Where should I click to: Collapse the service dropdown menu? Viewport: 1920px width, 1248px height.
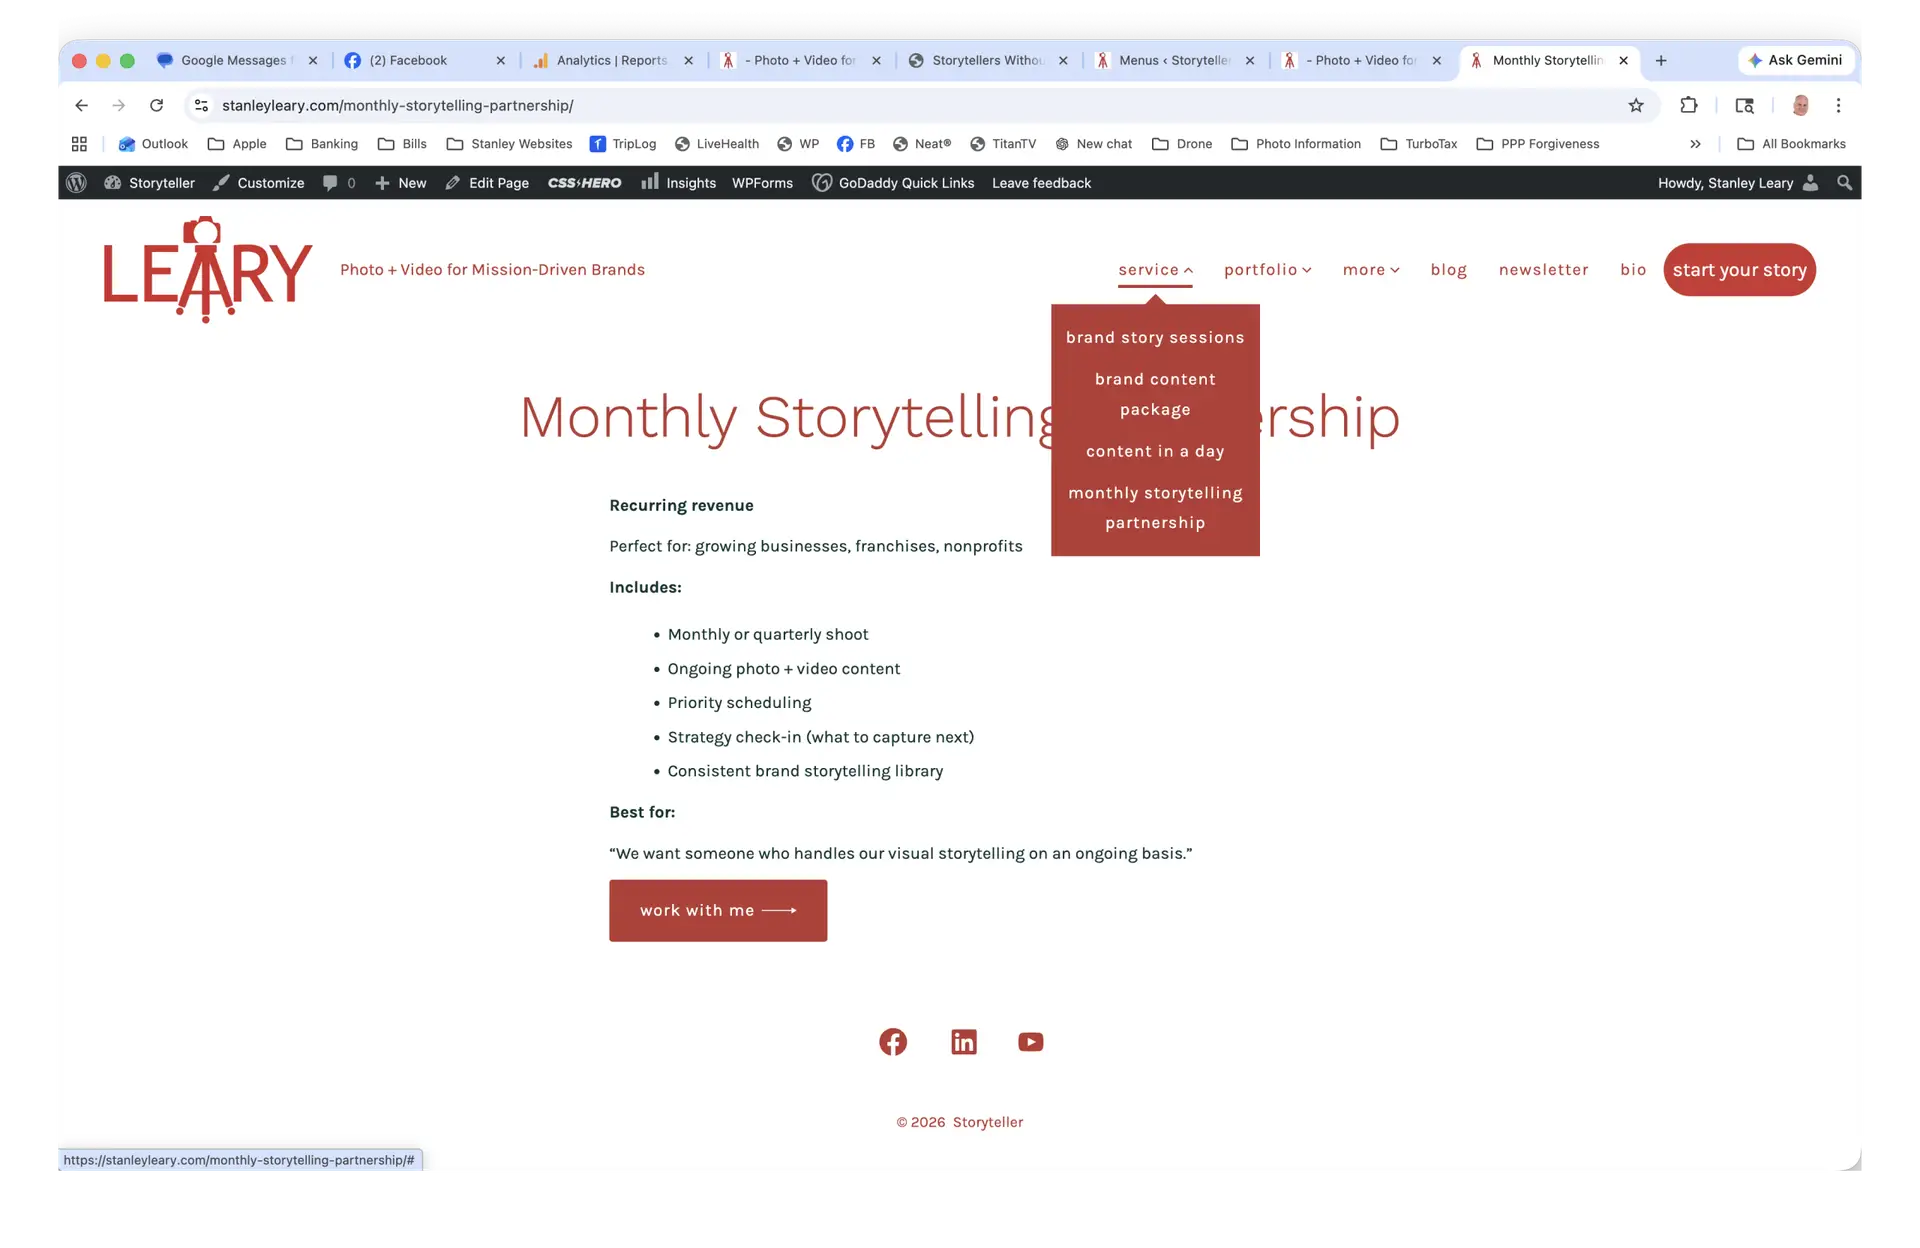[1155, 270]
